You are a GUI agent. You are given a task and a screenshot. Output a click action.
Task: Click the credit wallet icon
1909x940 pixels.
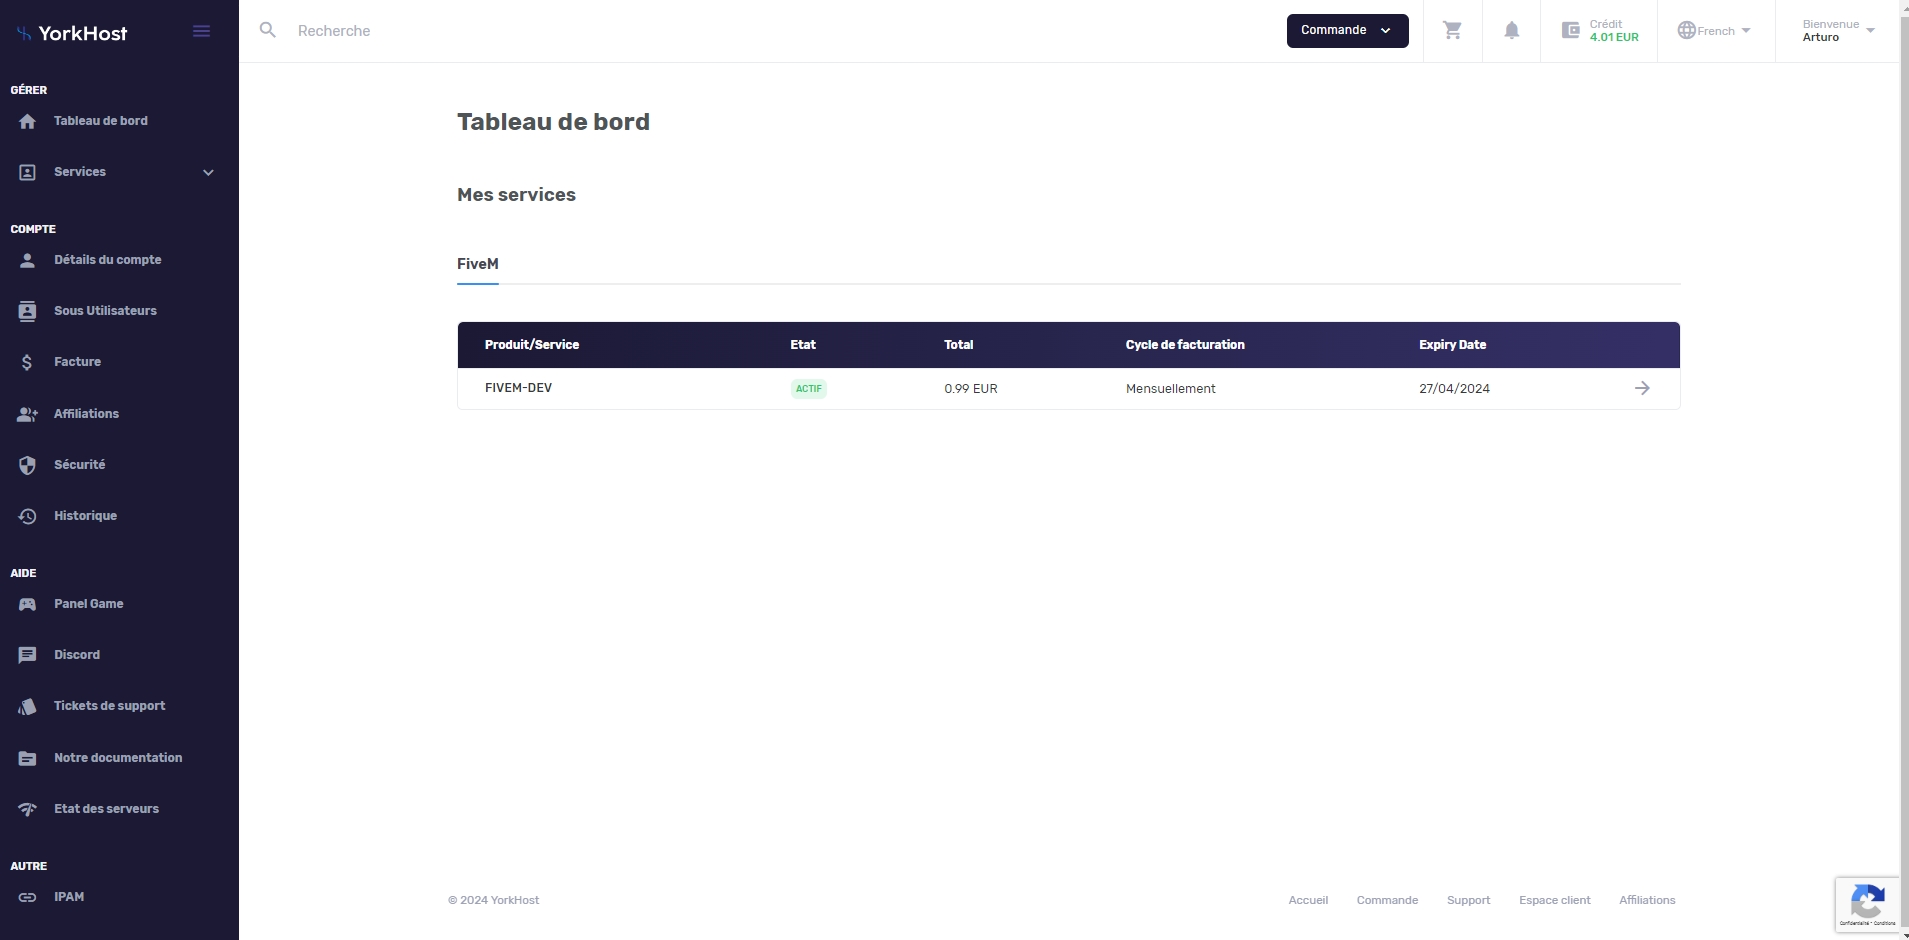[1571, 31]
